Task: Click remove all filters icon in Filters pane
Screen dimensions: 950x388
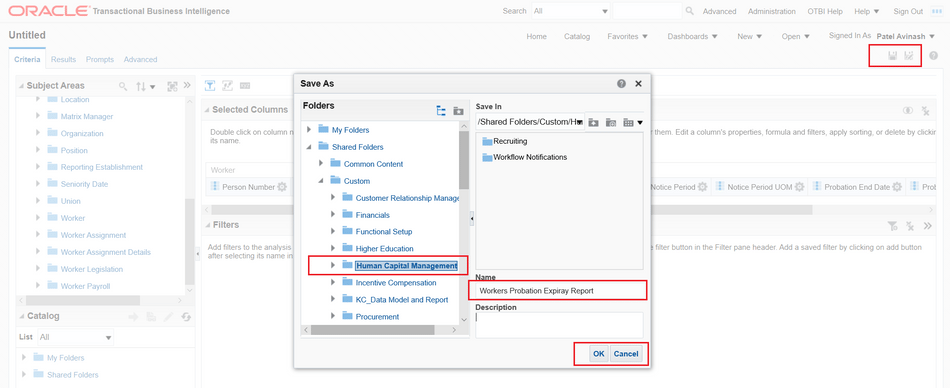Action: [x=909, y=226]
